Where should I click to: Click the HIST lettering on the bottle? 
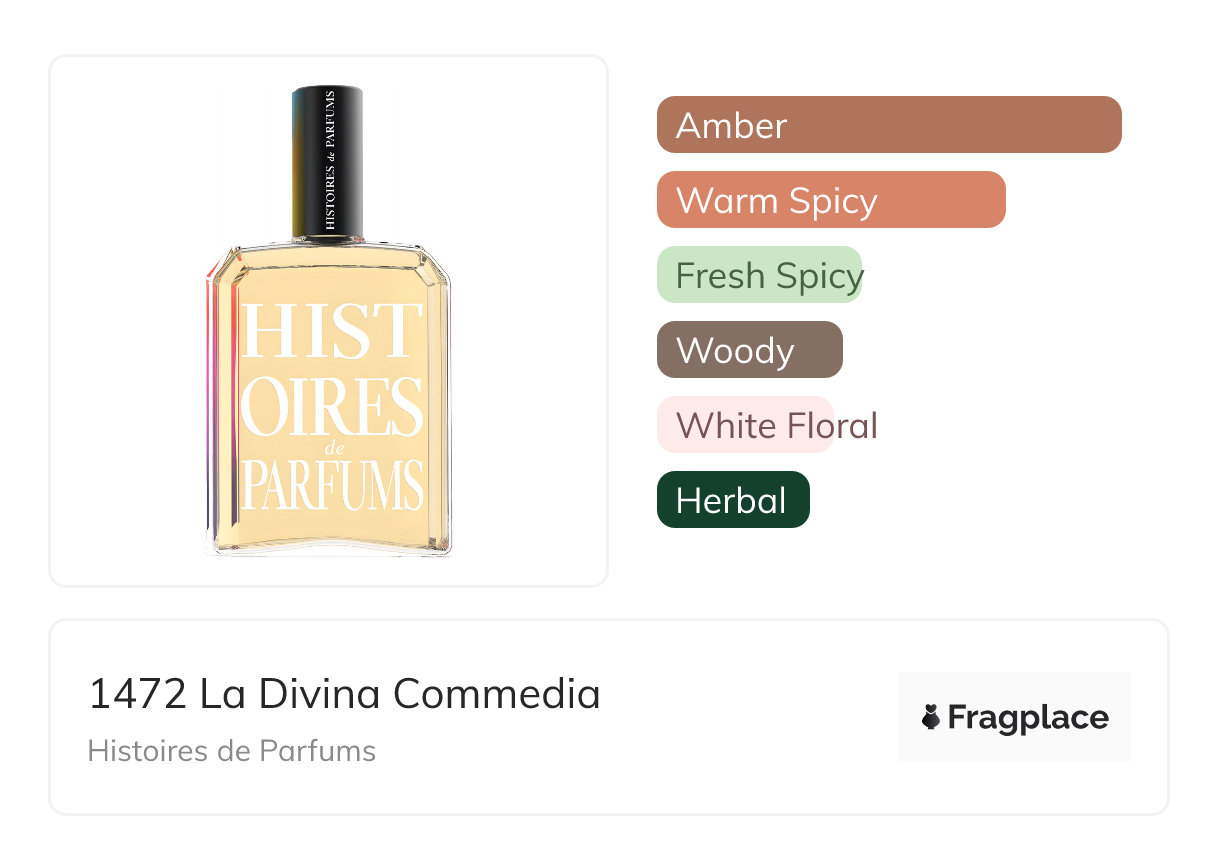(x=331, y=330)
